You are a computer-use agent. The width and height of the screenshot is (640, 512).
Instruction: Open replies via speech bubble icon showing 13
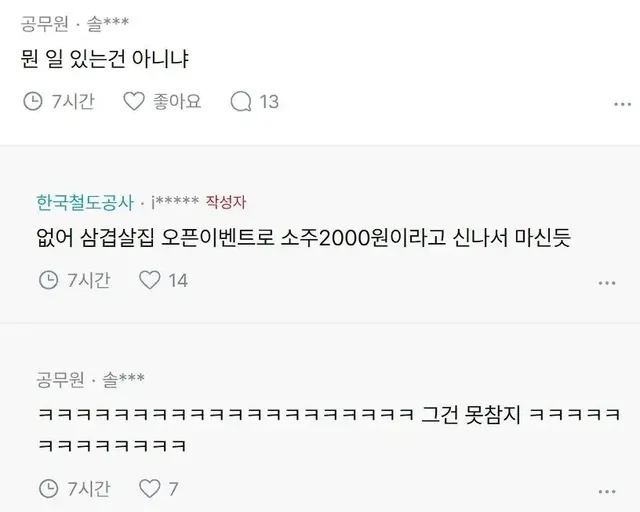(241, 101)
